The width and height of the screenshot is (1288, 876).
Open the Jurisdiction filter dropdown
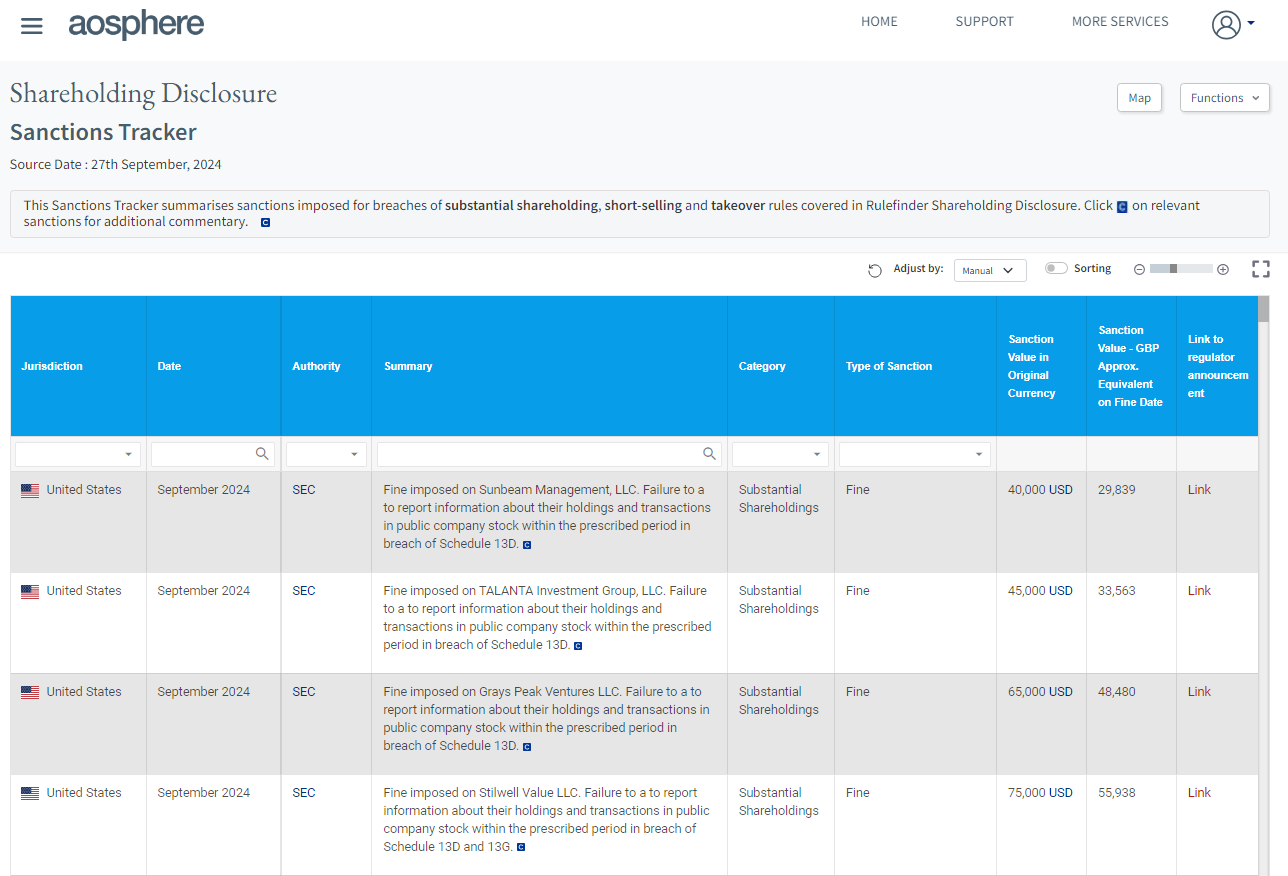point(78,454)
